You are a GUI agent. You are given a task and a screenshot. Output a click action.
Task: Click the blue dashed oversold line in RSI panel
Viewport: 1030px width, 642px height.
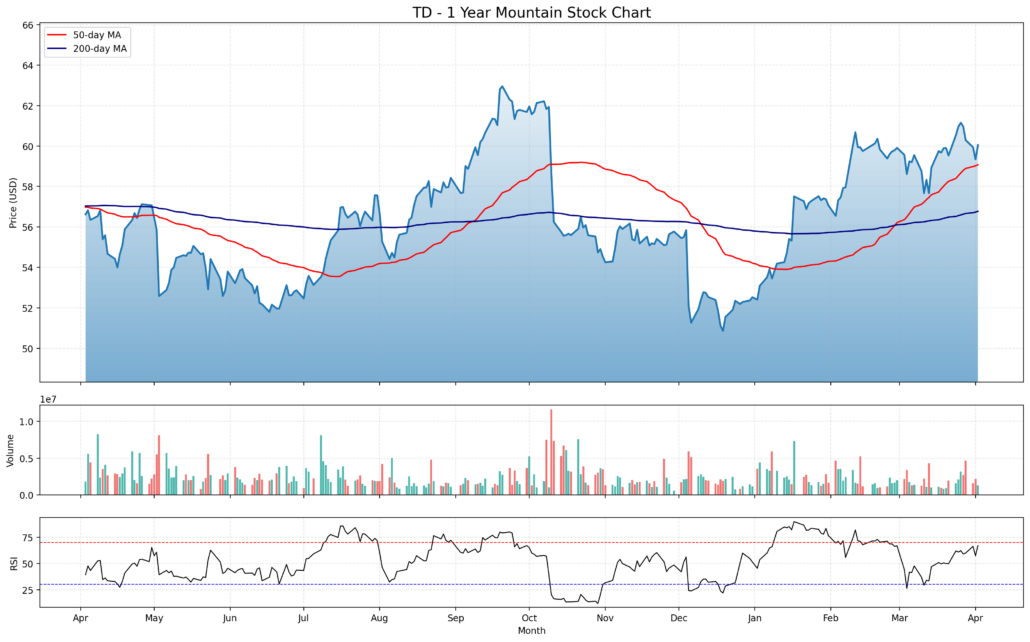pyautogui.click(x=531, y=585)
